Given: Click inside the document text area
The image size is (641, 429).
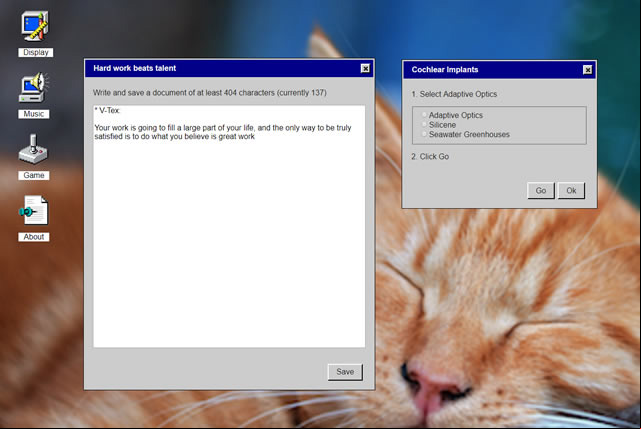Looking at the screenshot, I should 229,226.
